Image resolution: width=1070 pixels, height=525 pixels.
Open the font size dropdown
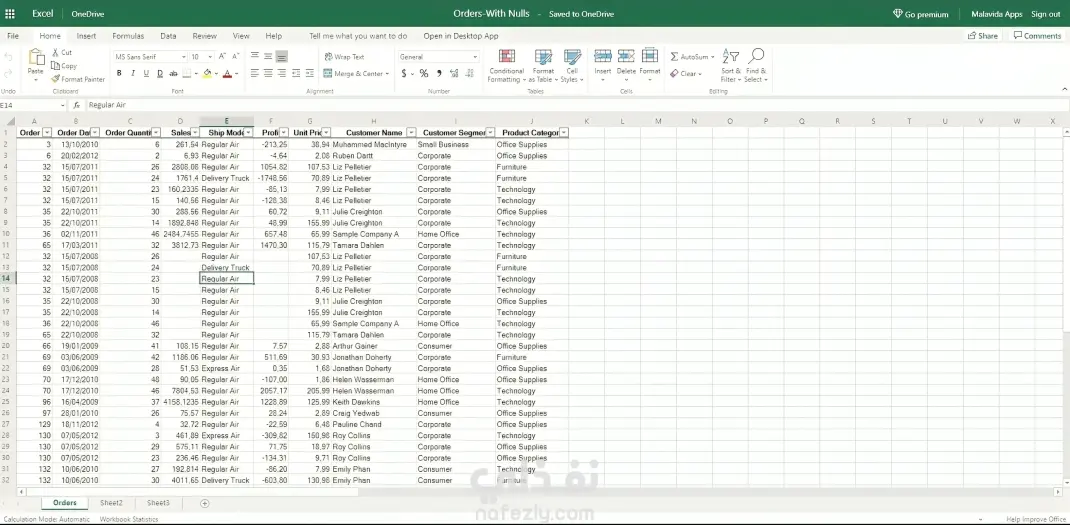click(x=209, y=57)
